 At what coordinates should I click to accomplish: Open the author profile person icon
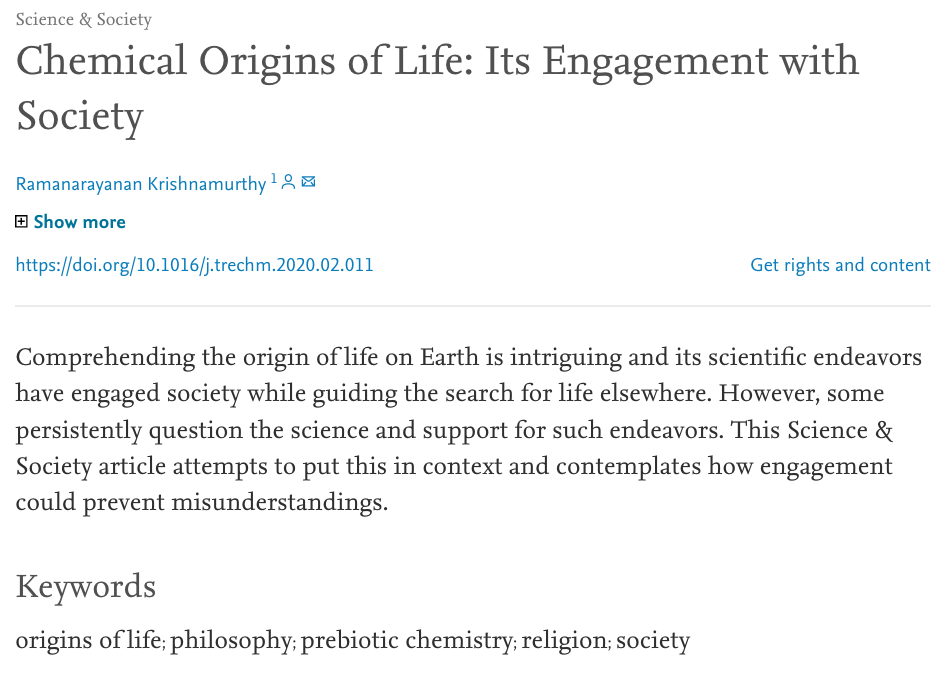coord(288,182)
